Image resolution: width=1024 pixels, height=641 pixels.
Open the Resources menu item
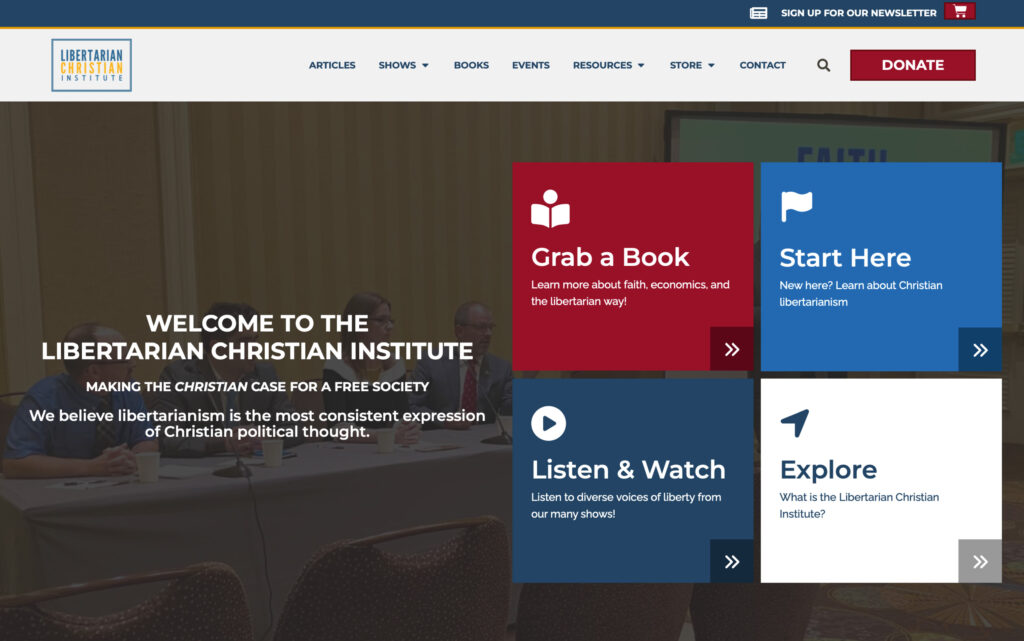pos(602,65)
